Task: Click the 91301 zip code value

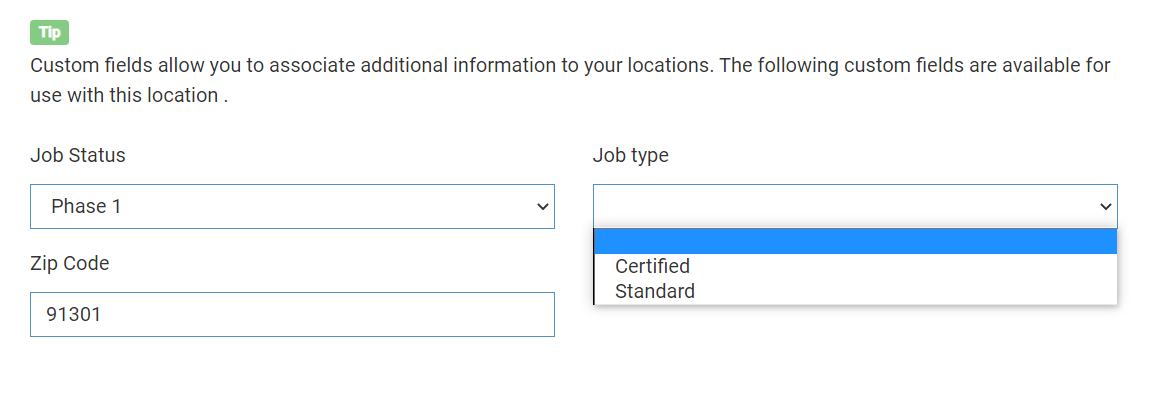Action: (74, 314)
